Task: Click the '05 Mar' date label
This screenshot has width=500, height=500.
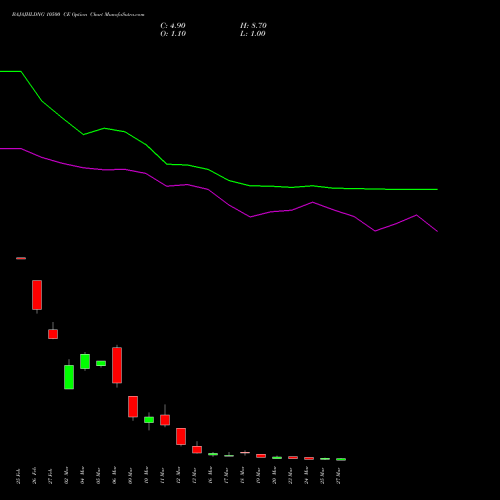Action: click(98, 475)
